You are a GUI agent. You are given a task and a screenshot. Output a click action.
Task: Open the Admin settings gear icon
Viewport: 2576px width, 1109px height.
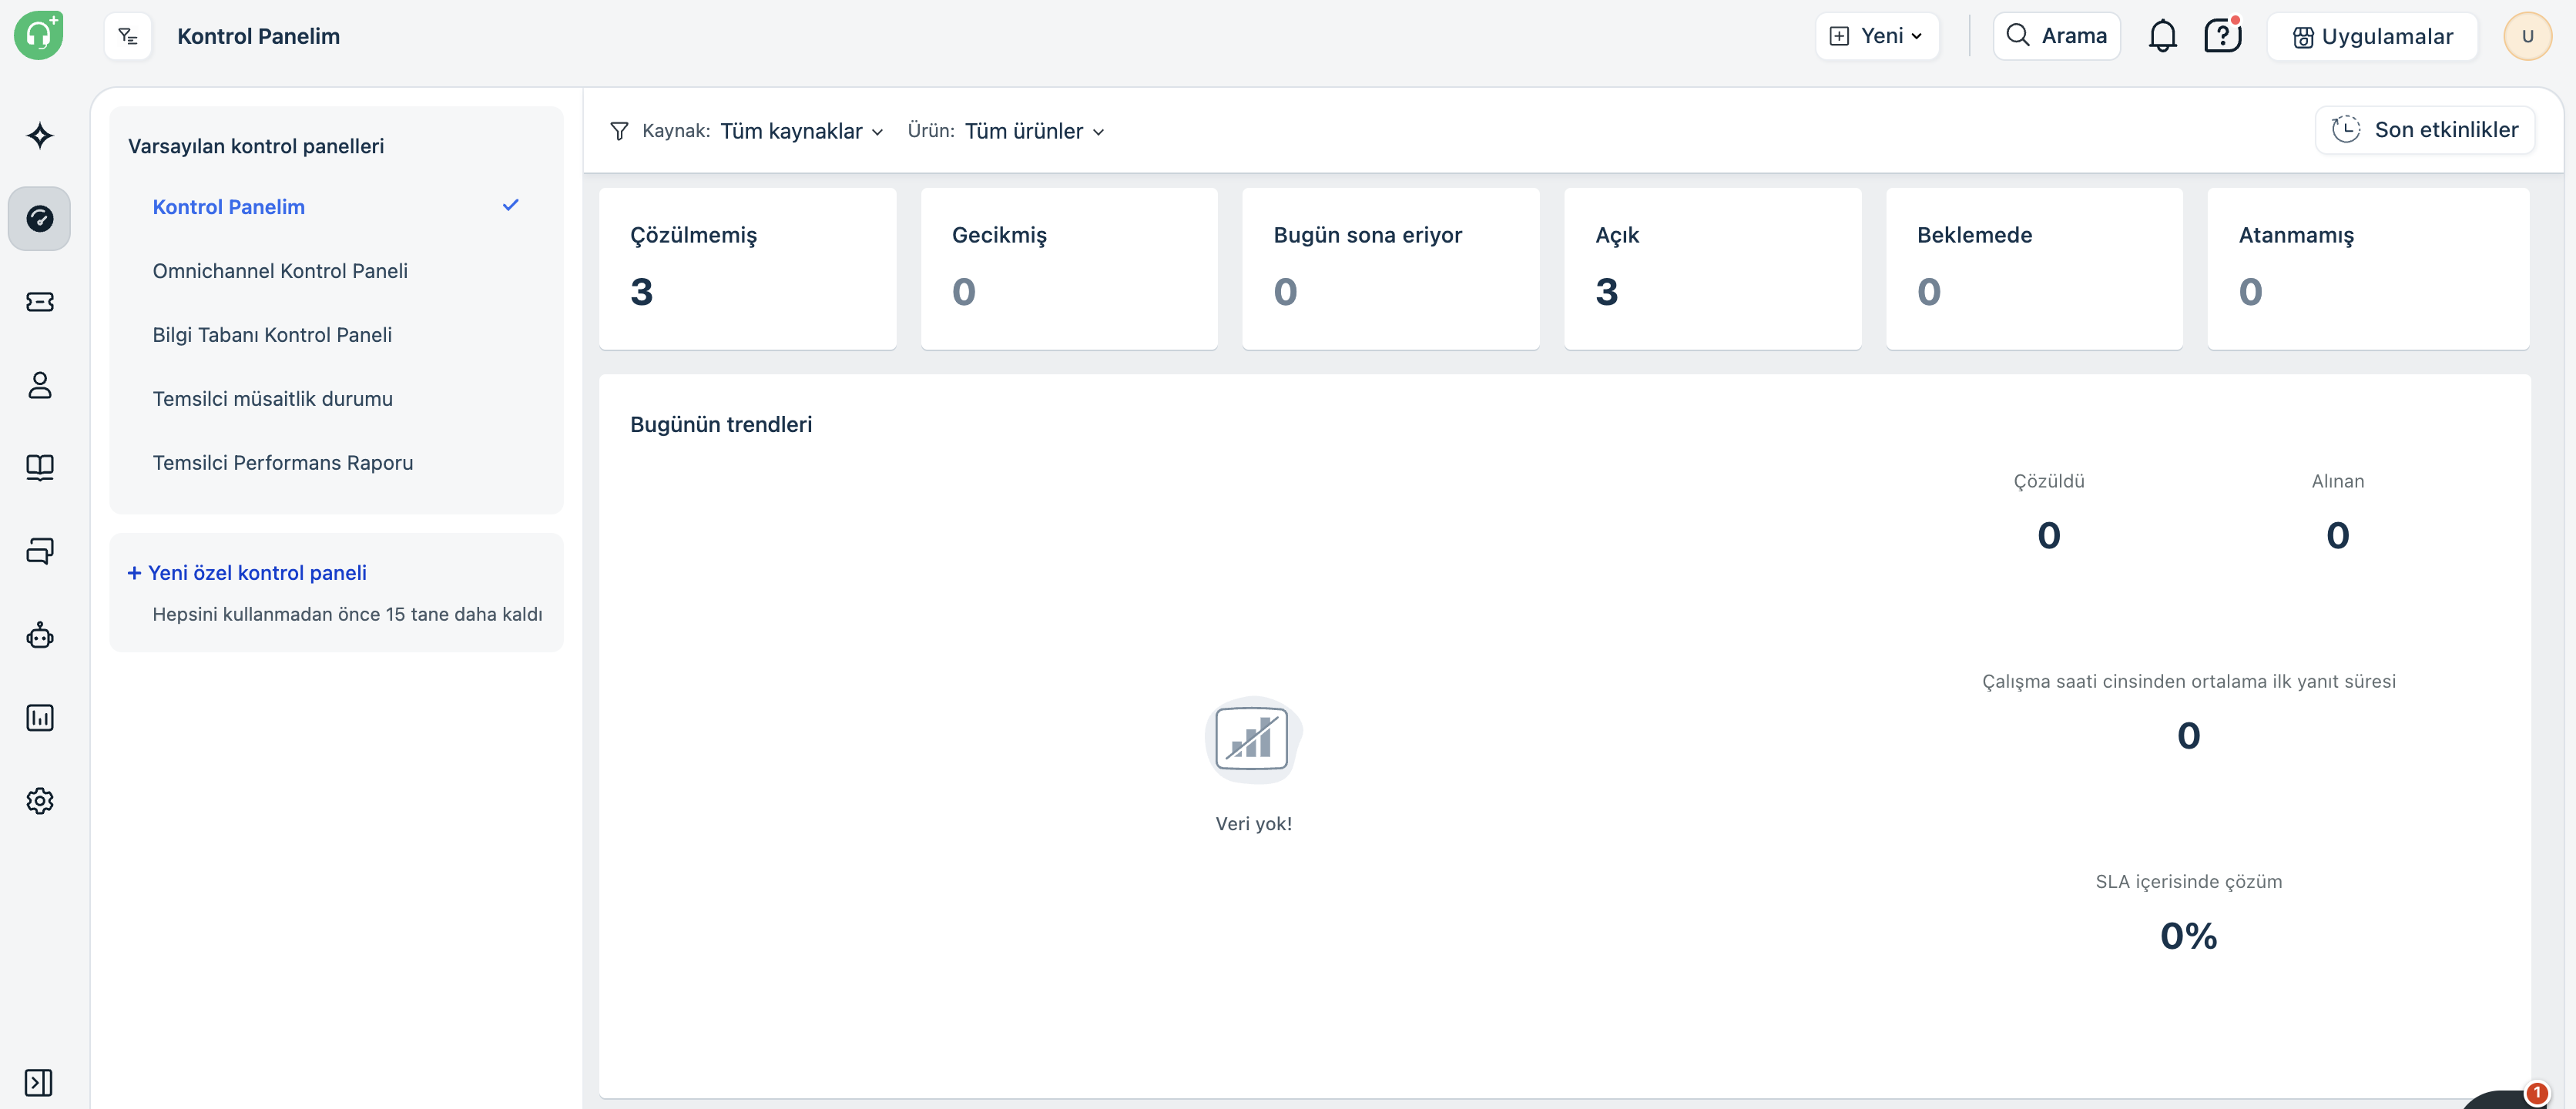click(40, 801)
